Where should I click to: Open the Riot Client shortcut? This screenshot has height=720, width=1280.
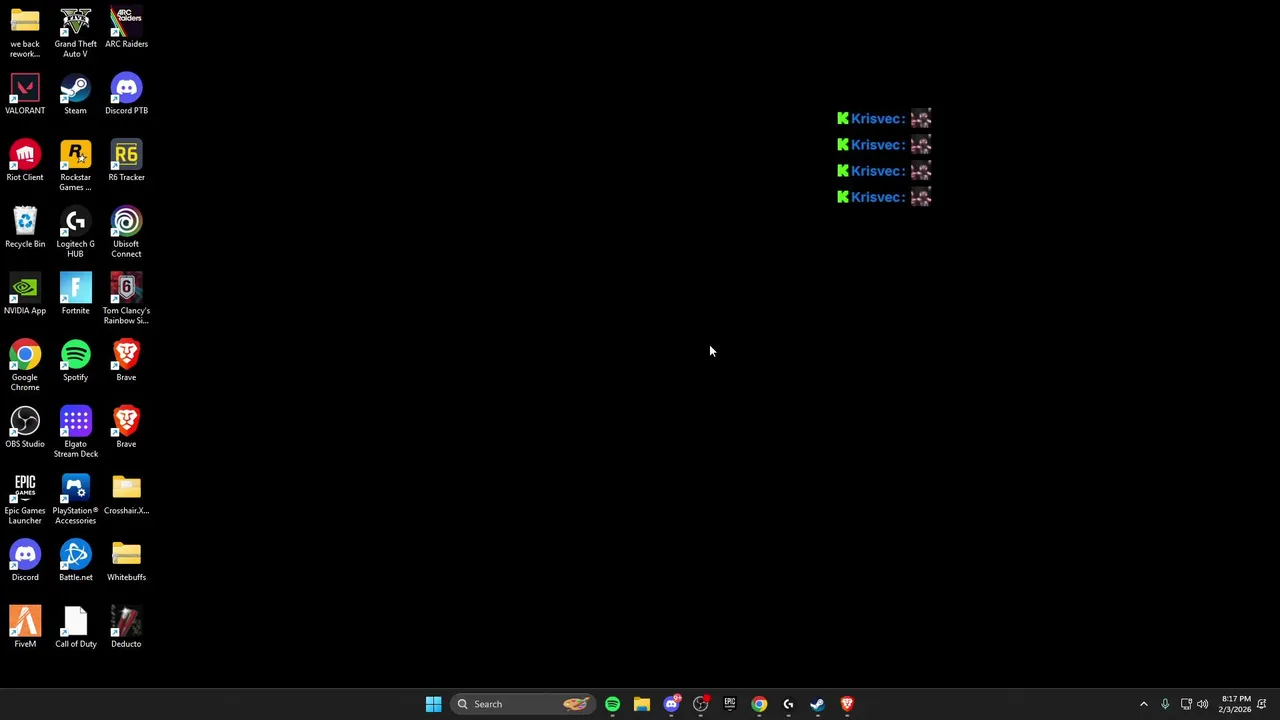[25, 161]
